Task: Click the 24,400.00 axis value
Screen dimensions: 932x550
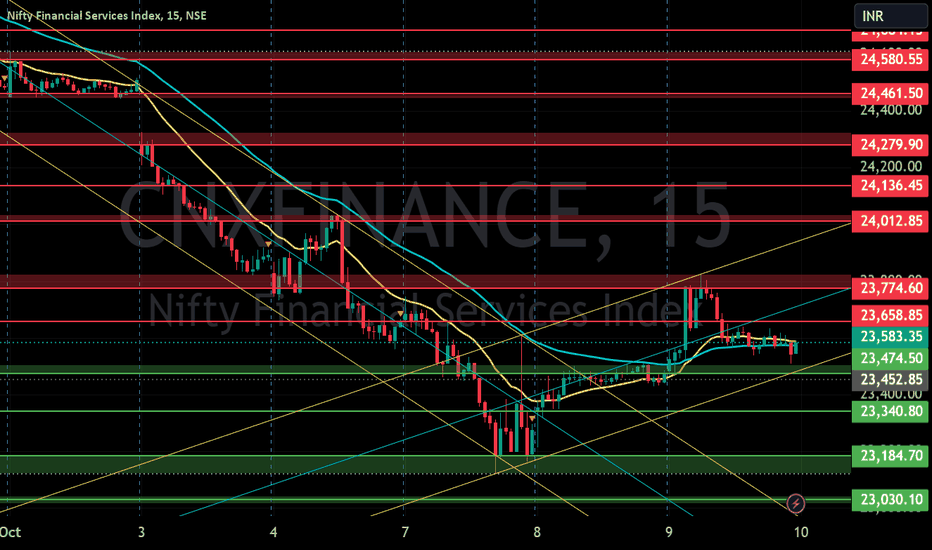Action: [x=890, y=111]
